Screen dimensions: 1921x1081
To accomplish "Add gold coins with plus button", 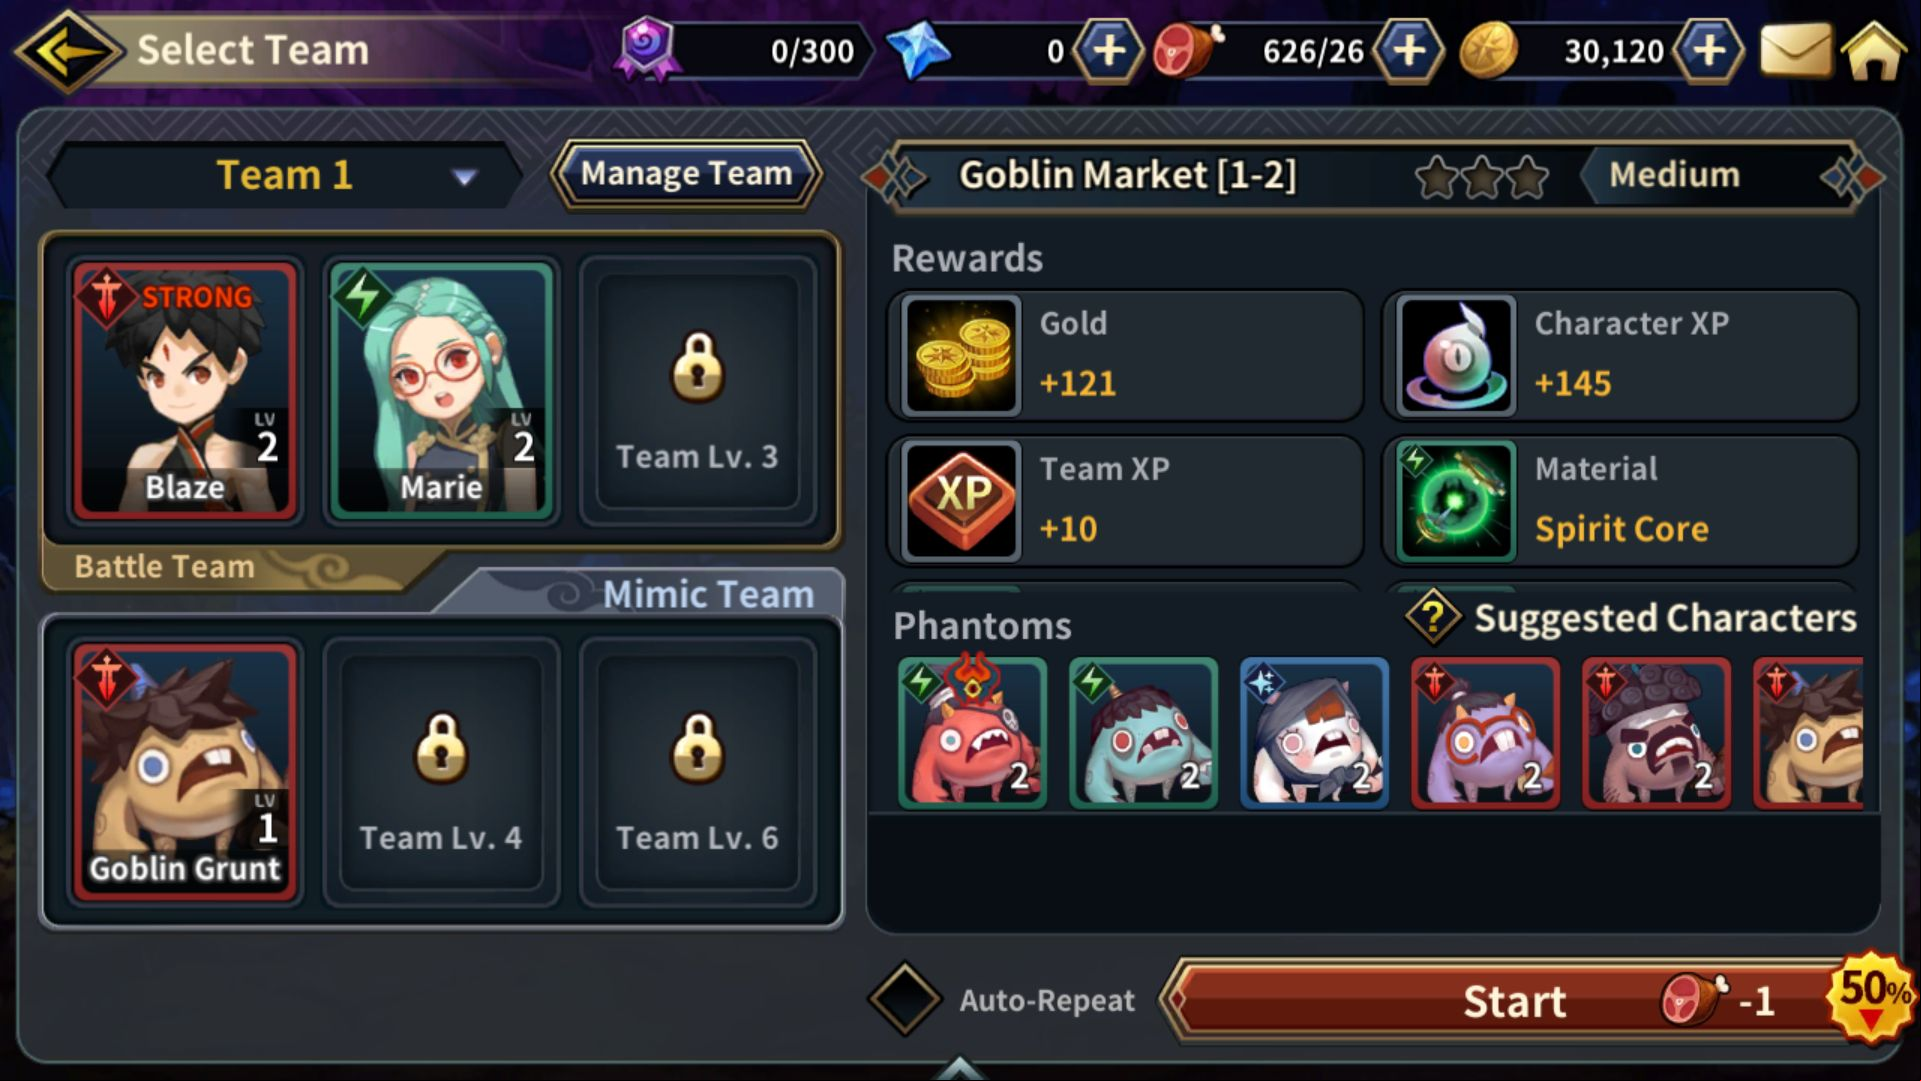I will (x=1708, y=50).
